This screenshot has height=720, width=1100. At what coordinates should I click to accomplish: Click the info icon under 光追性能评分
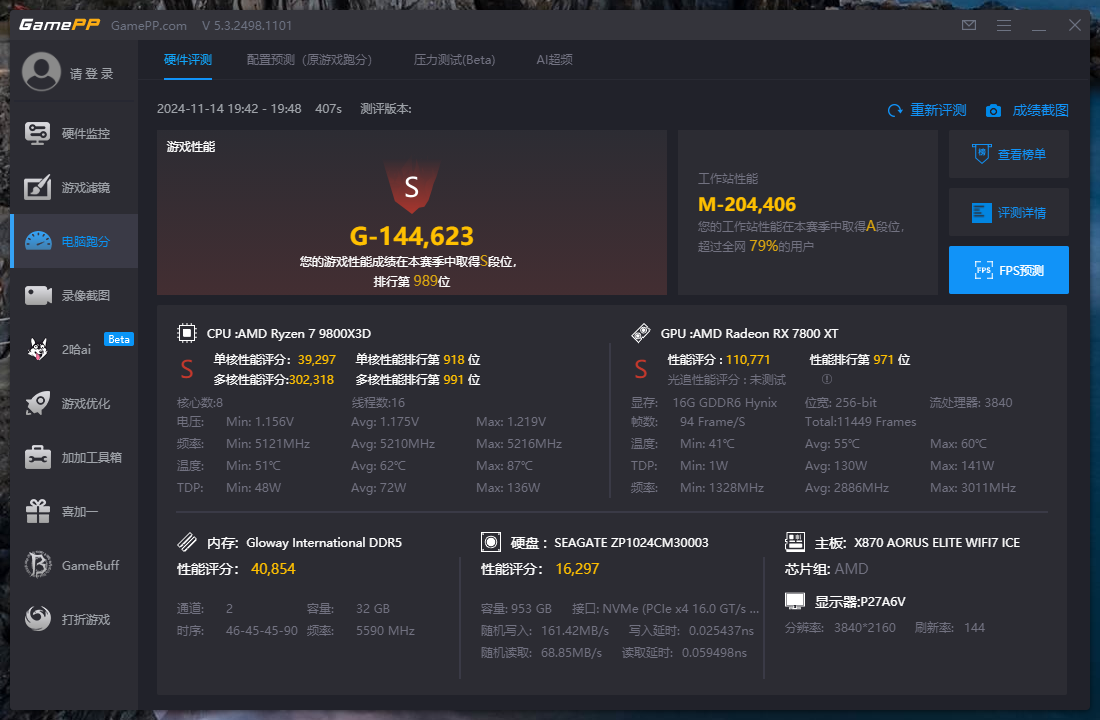[827, 379]
